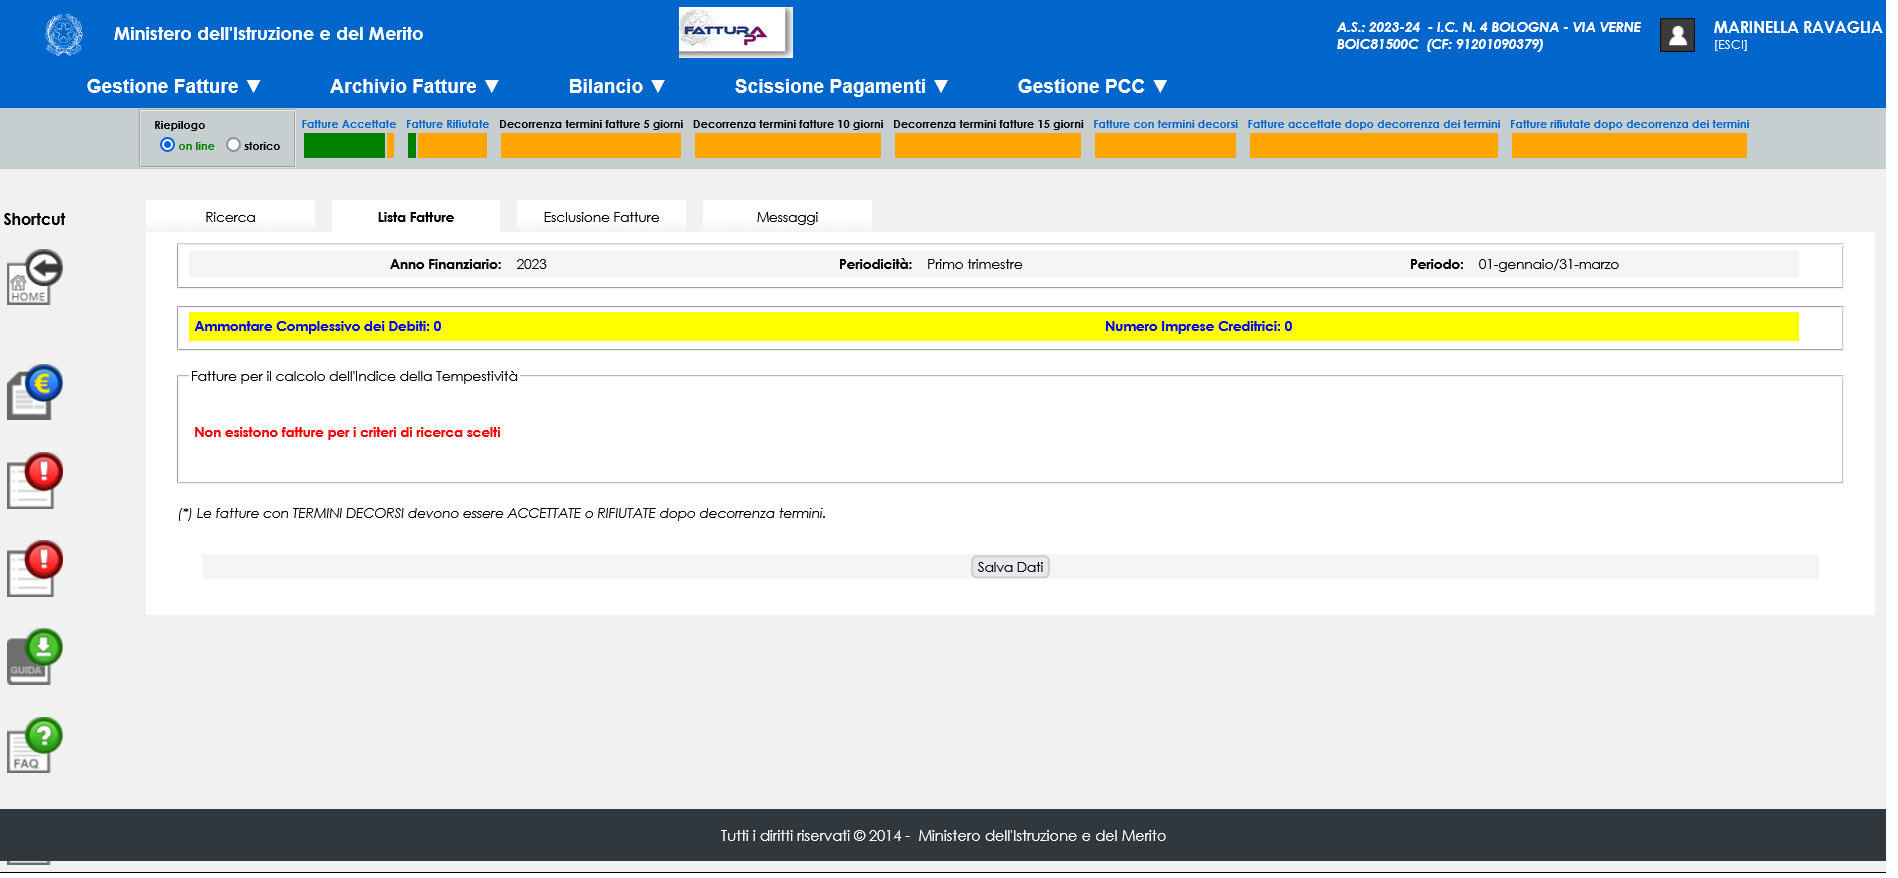Open the euro document shortcut icon

(x=35, y=392)
